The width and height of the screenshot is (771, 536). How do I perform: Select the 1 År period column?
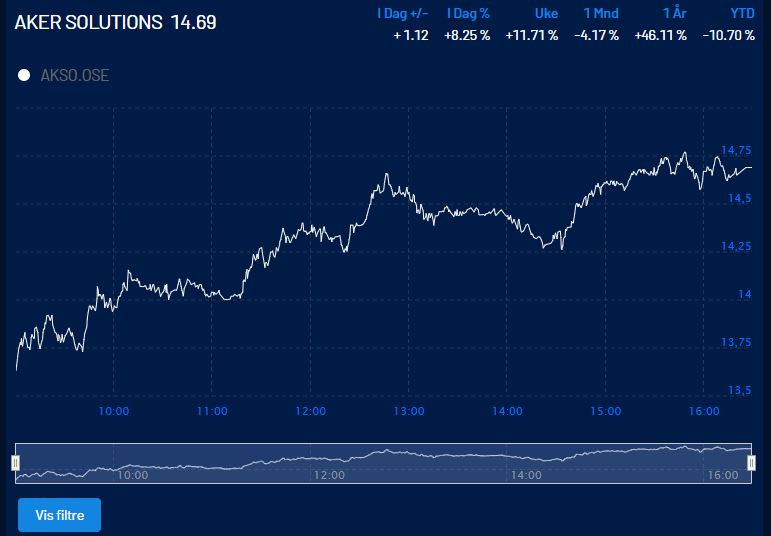[x=673, y=14]
